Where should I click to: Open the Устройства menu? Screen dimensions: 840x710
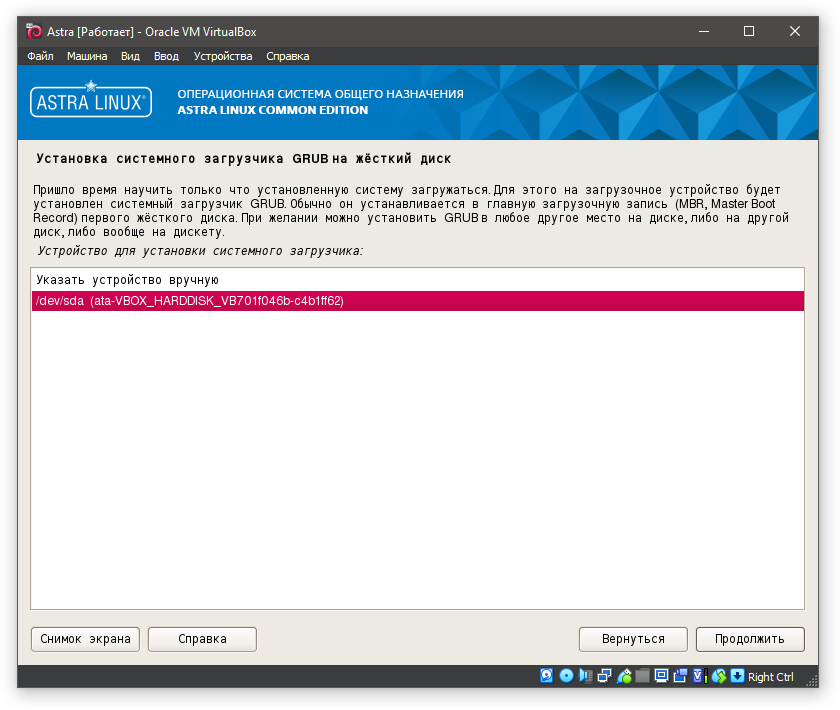click(x=223, y=56)
